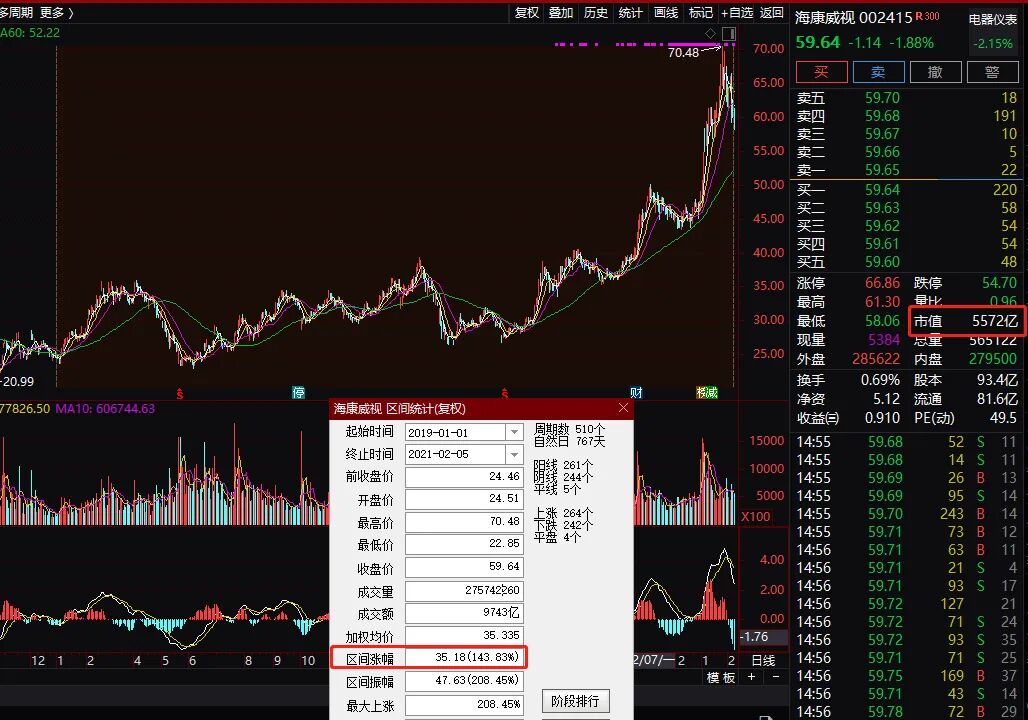Toggle the side panel layout icon
The height and width of the screenshot is (720, 1028).
[x=728, y=33]
